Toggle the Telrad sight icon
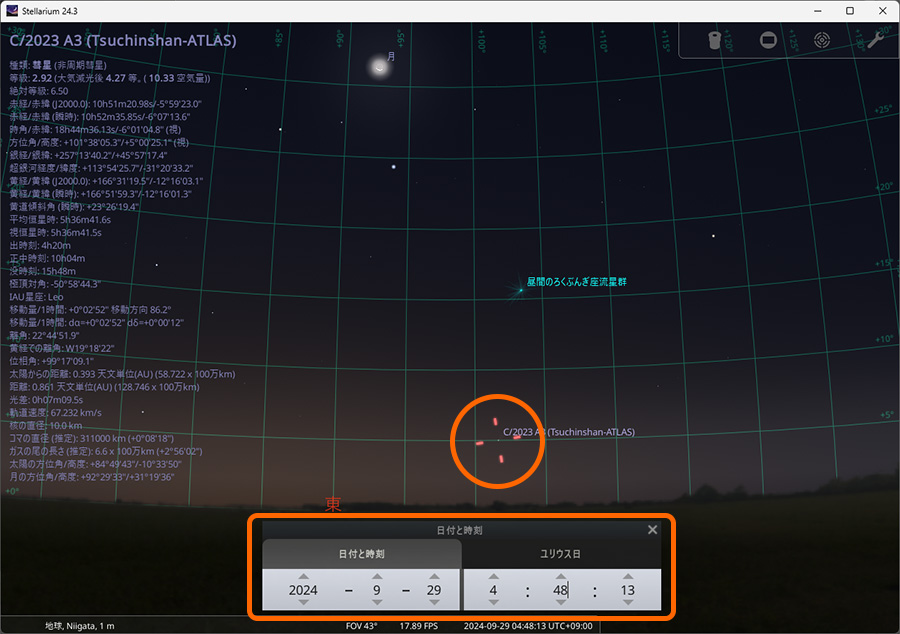 (x=822, y=41)
